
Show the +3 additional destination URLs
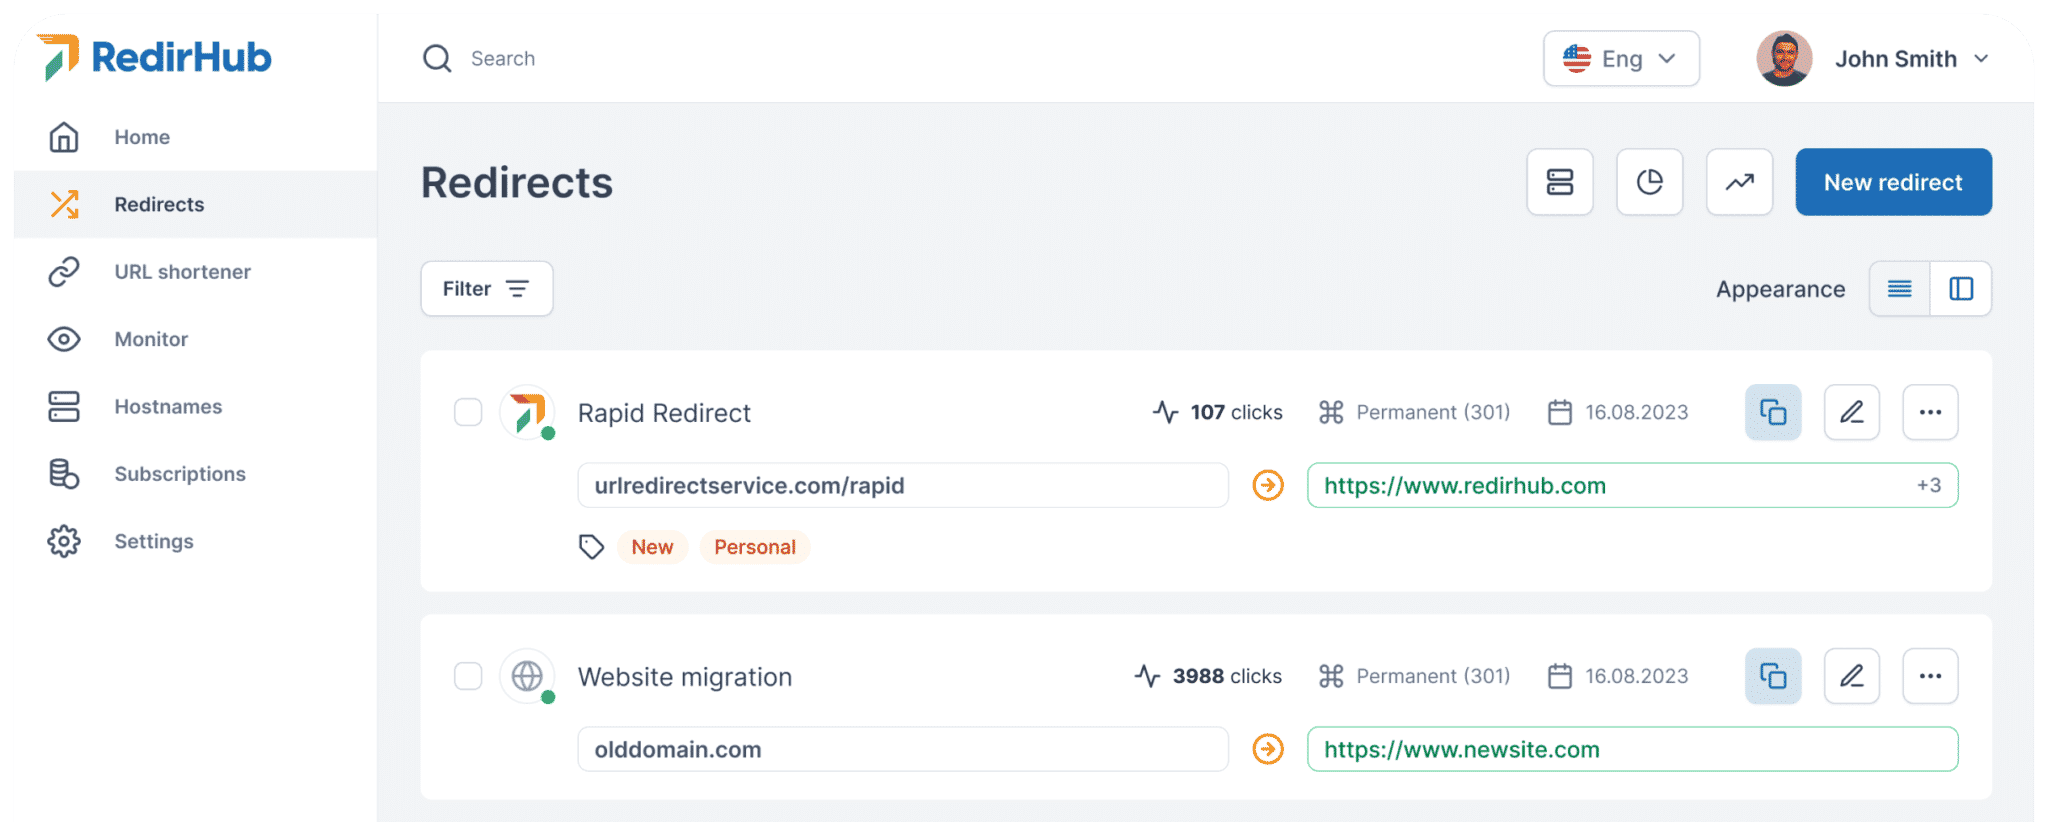pyautogui.click(x=1928, y=486)
